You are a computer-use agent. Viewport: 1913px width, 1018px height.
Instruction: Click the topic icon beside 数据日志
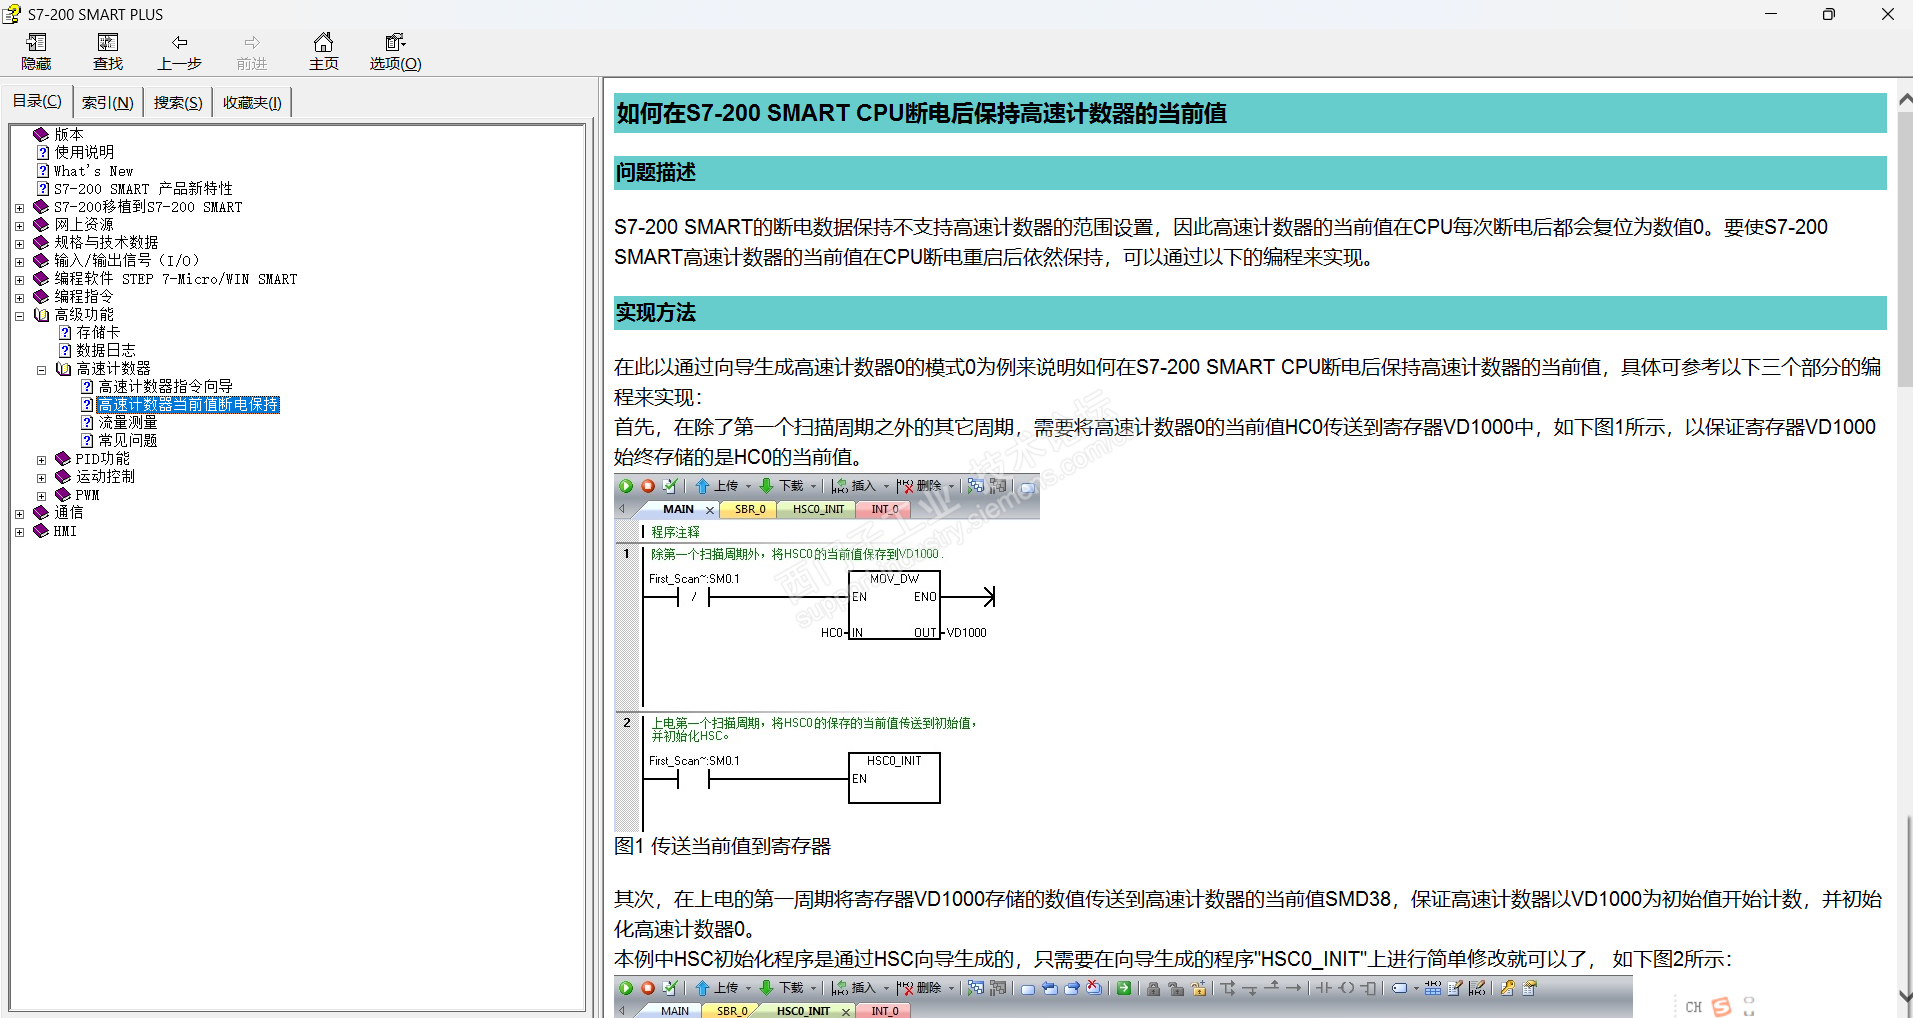(x=65, y=350)
